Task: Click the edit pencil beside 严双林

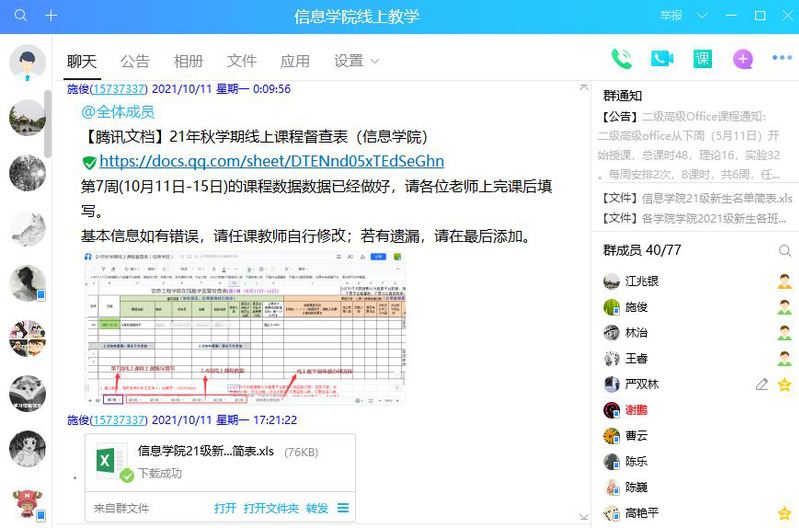Action: point(762,384)
